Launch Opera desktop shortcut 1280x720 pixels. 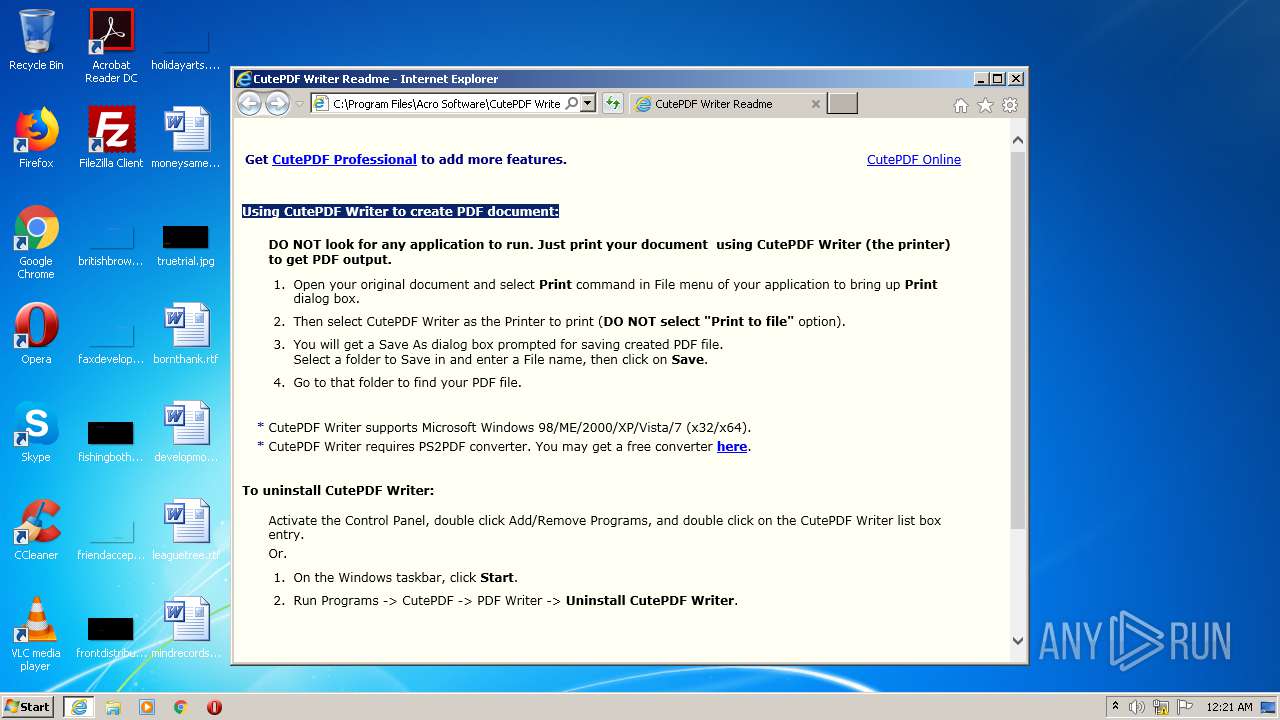point(36,334)
